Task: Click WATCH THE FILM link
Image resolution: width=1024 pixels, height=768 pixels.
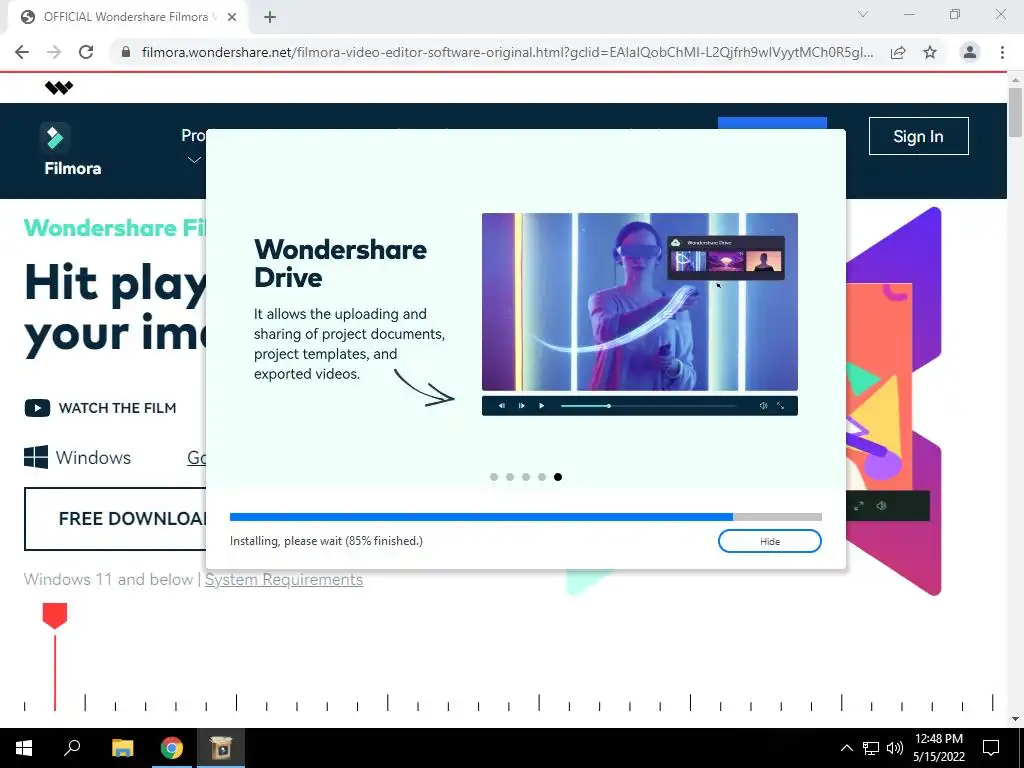Action: (118, 408)
